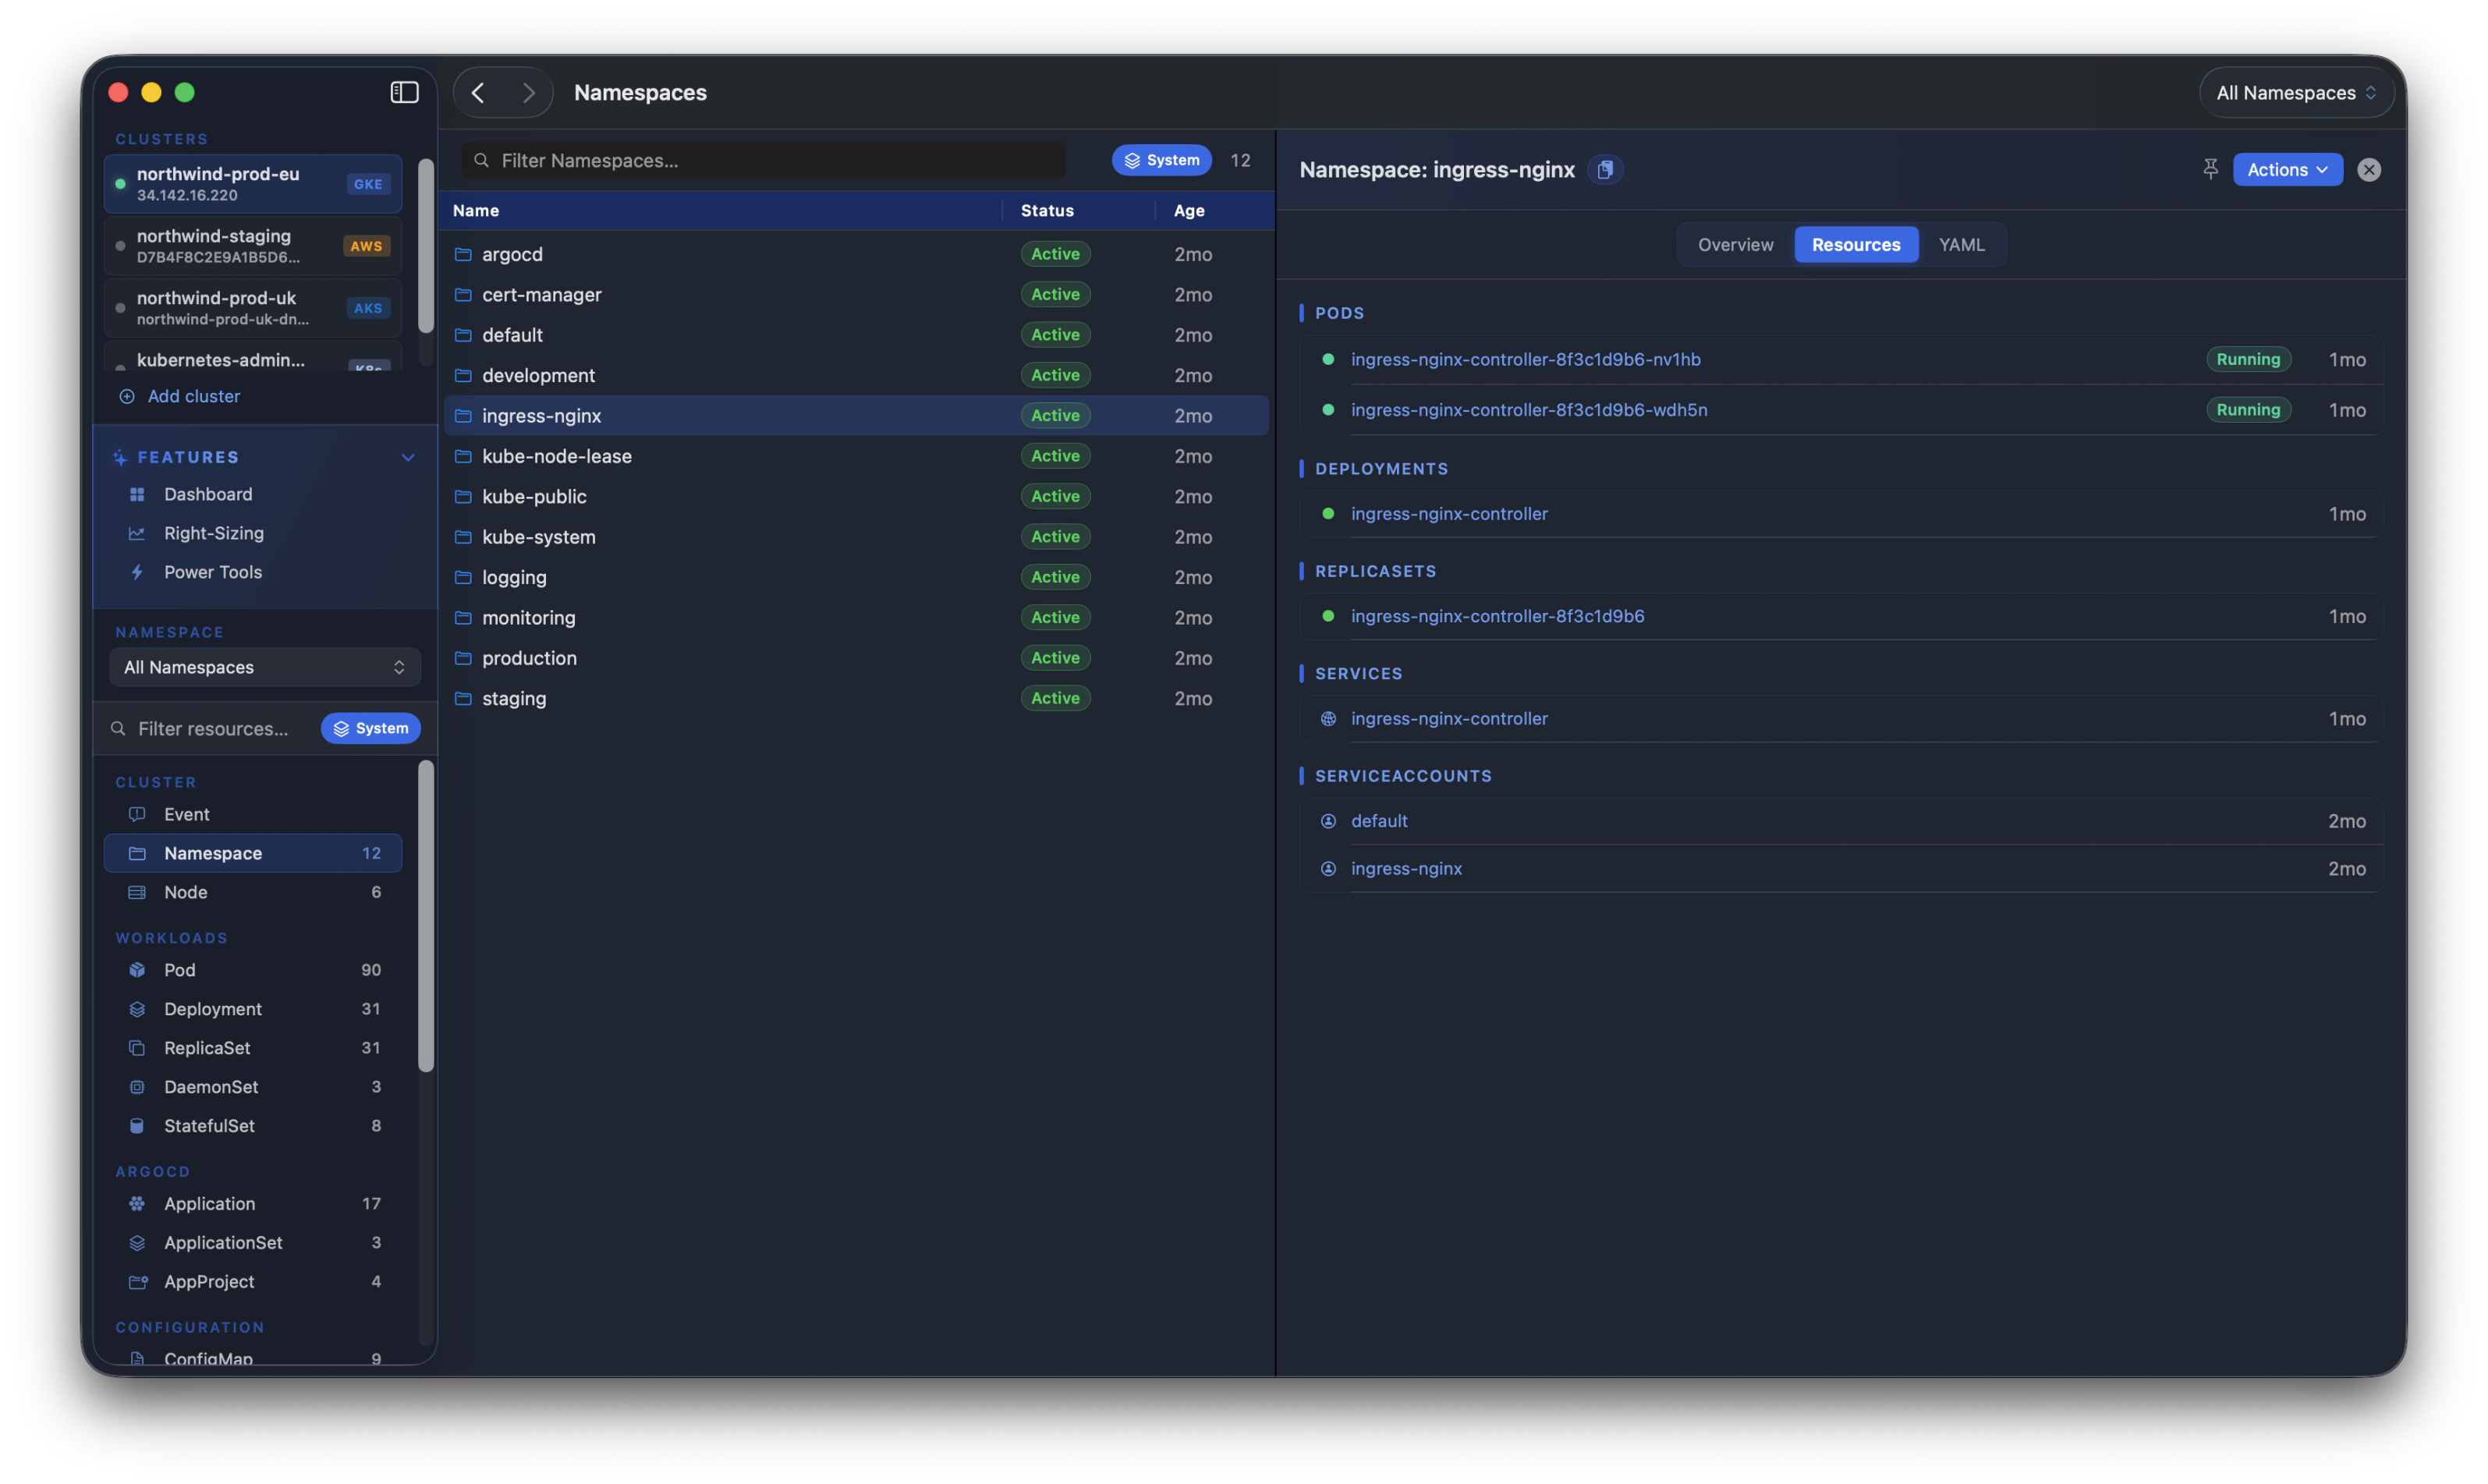Click the Filter resources input field
Image resolution: width=2488 pixels, height=1484 pixels.
pyautogui.click(x=211, y=729)
